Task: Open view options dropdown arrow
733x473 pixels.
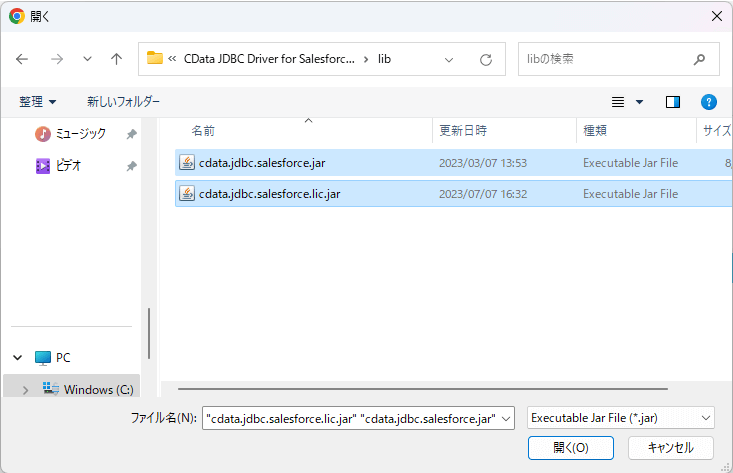Action: click(x=640, y=102)
